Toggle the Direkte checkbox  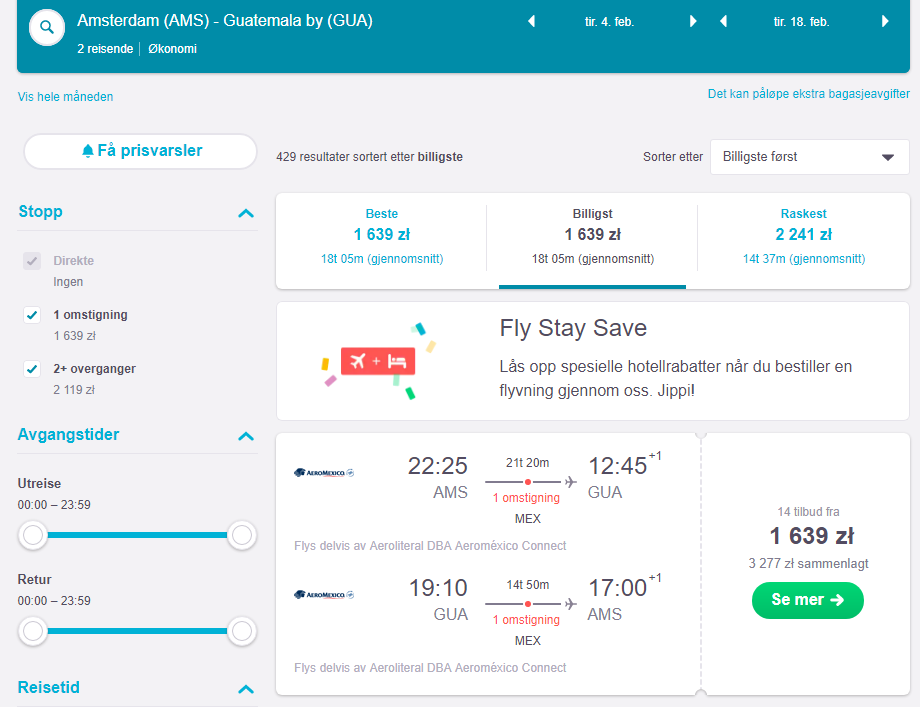(32, 261)
